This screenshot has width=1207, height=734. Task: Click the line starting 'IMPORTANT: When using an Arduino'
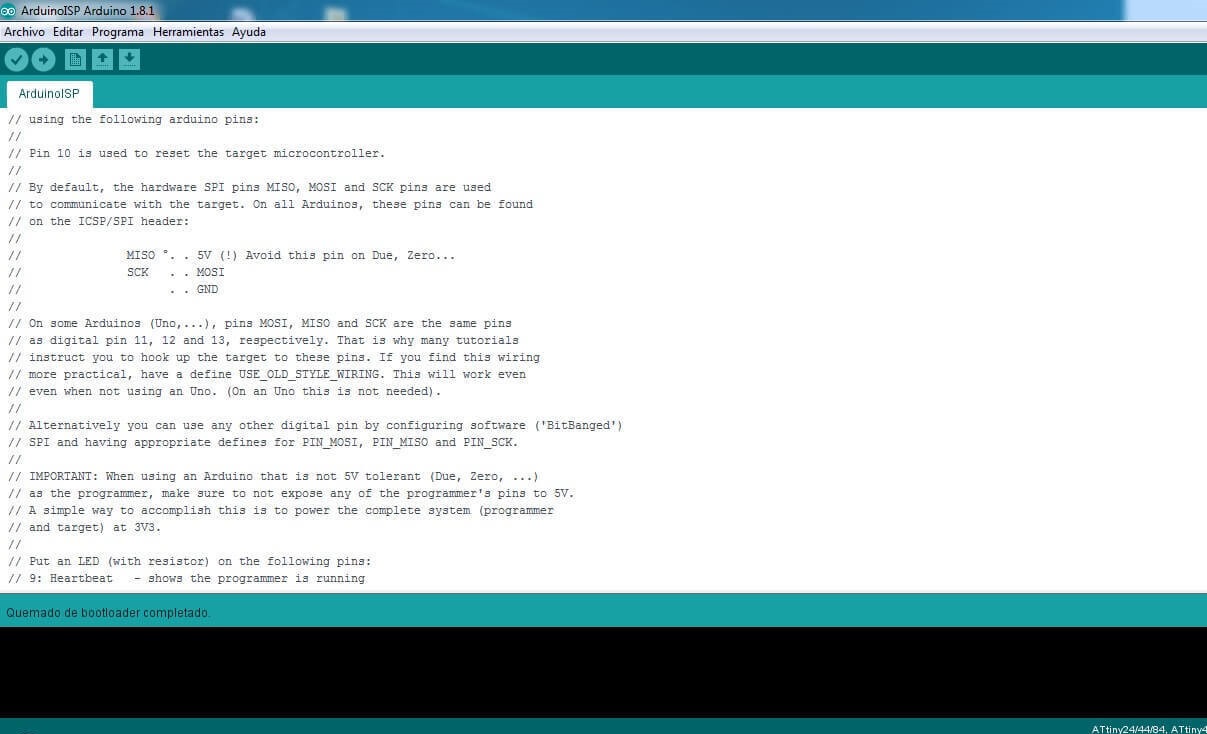(274, 476)
